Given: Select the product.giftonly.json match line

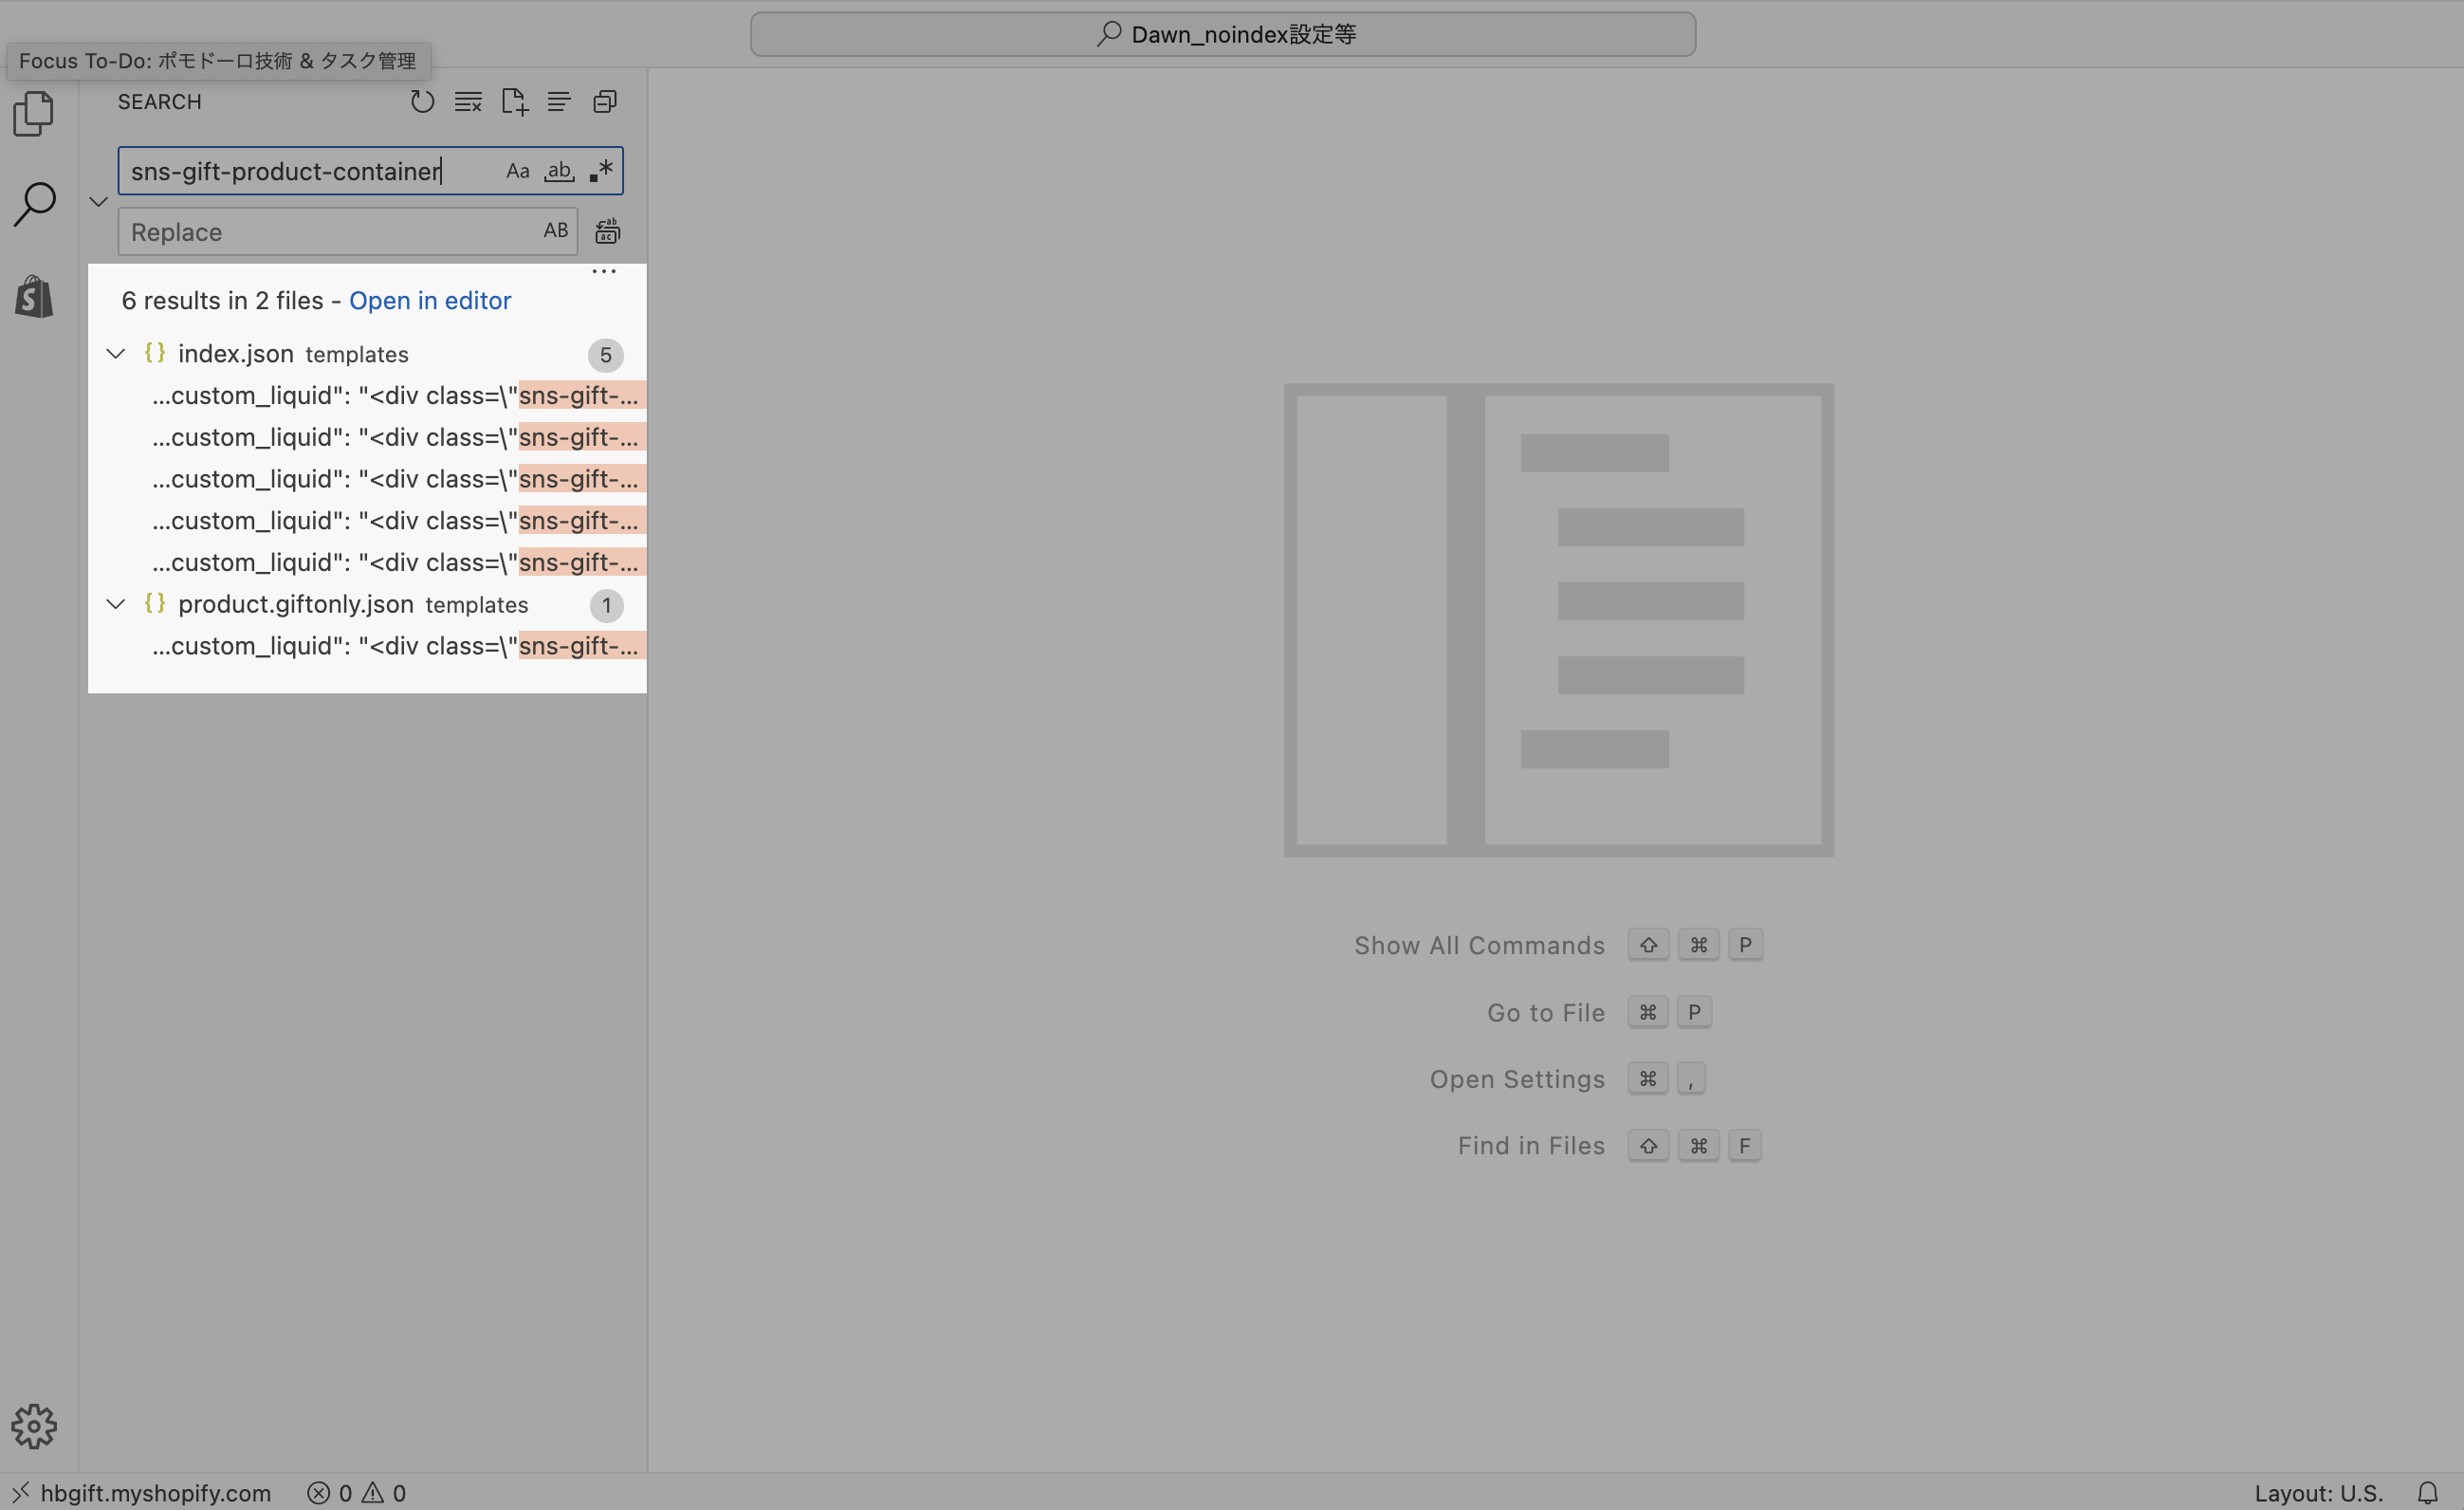Looking at the screenshot, I should [x=395, y=646].
